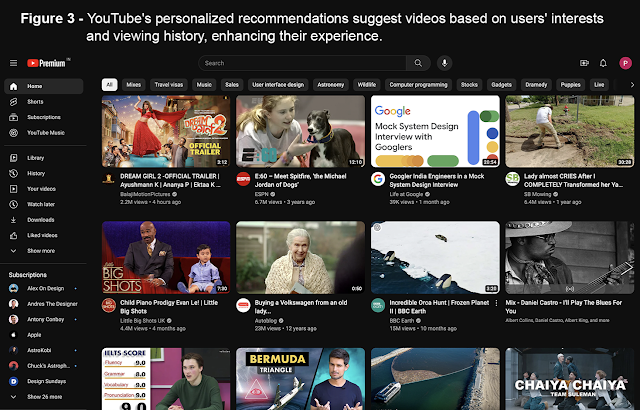Select the Puppies filter chip

pyautogui.click(x=570, y=85)
